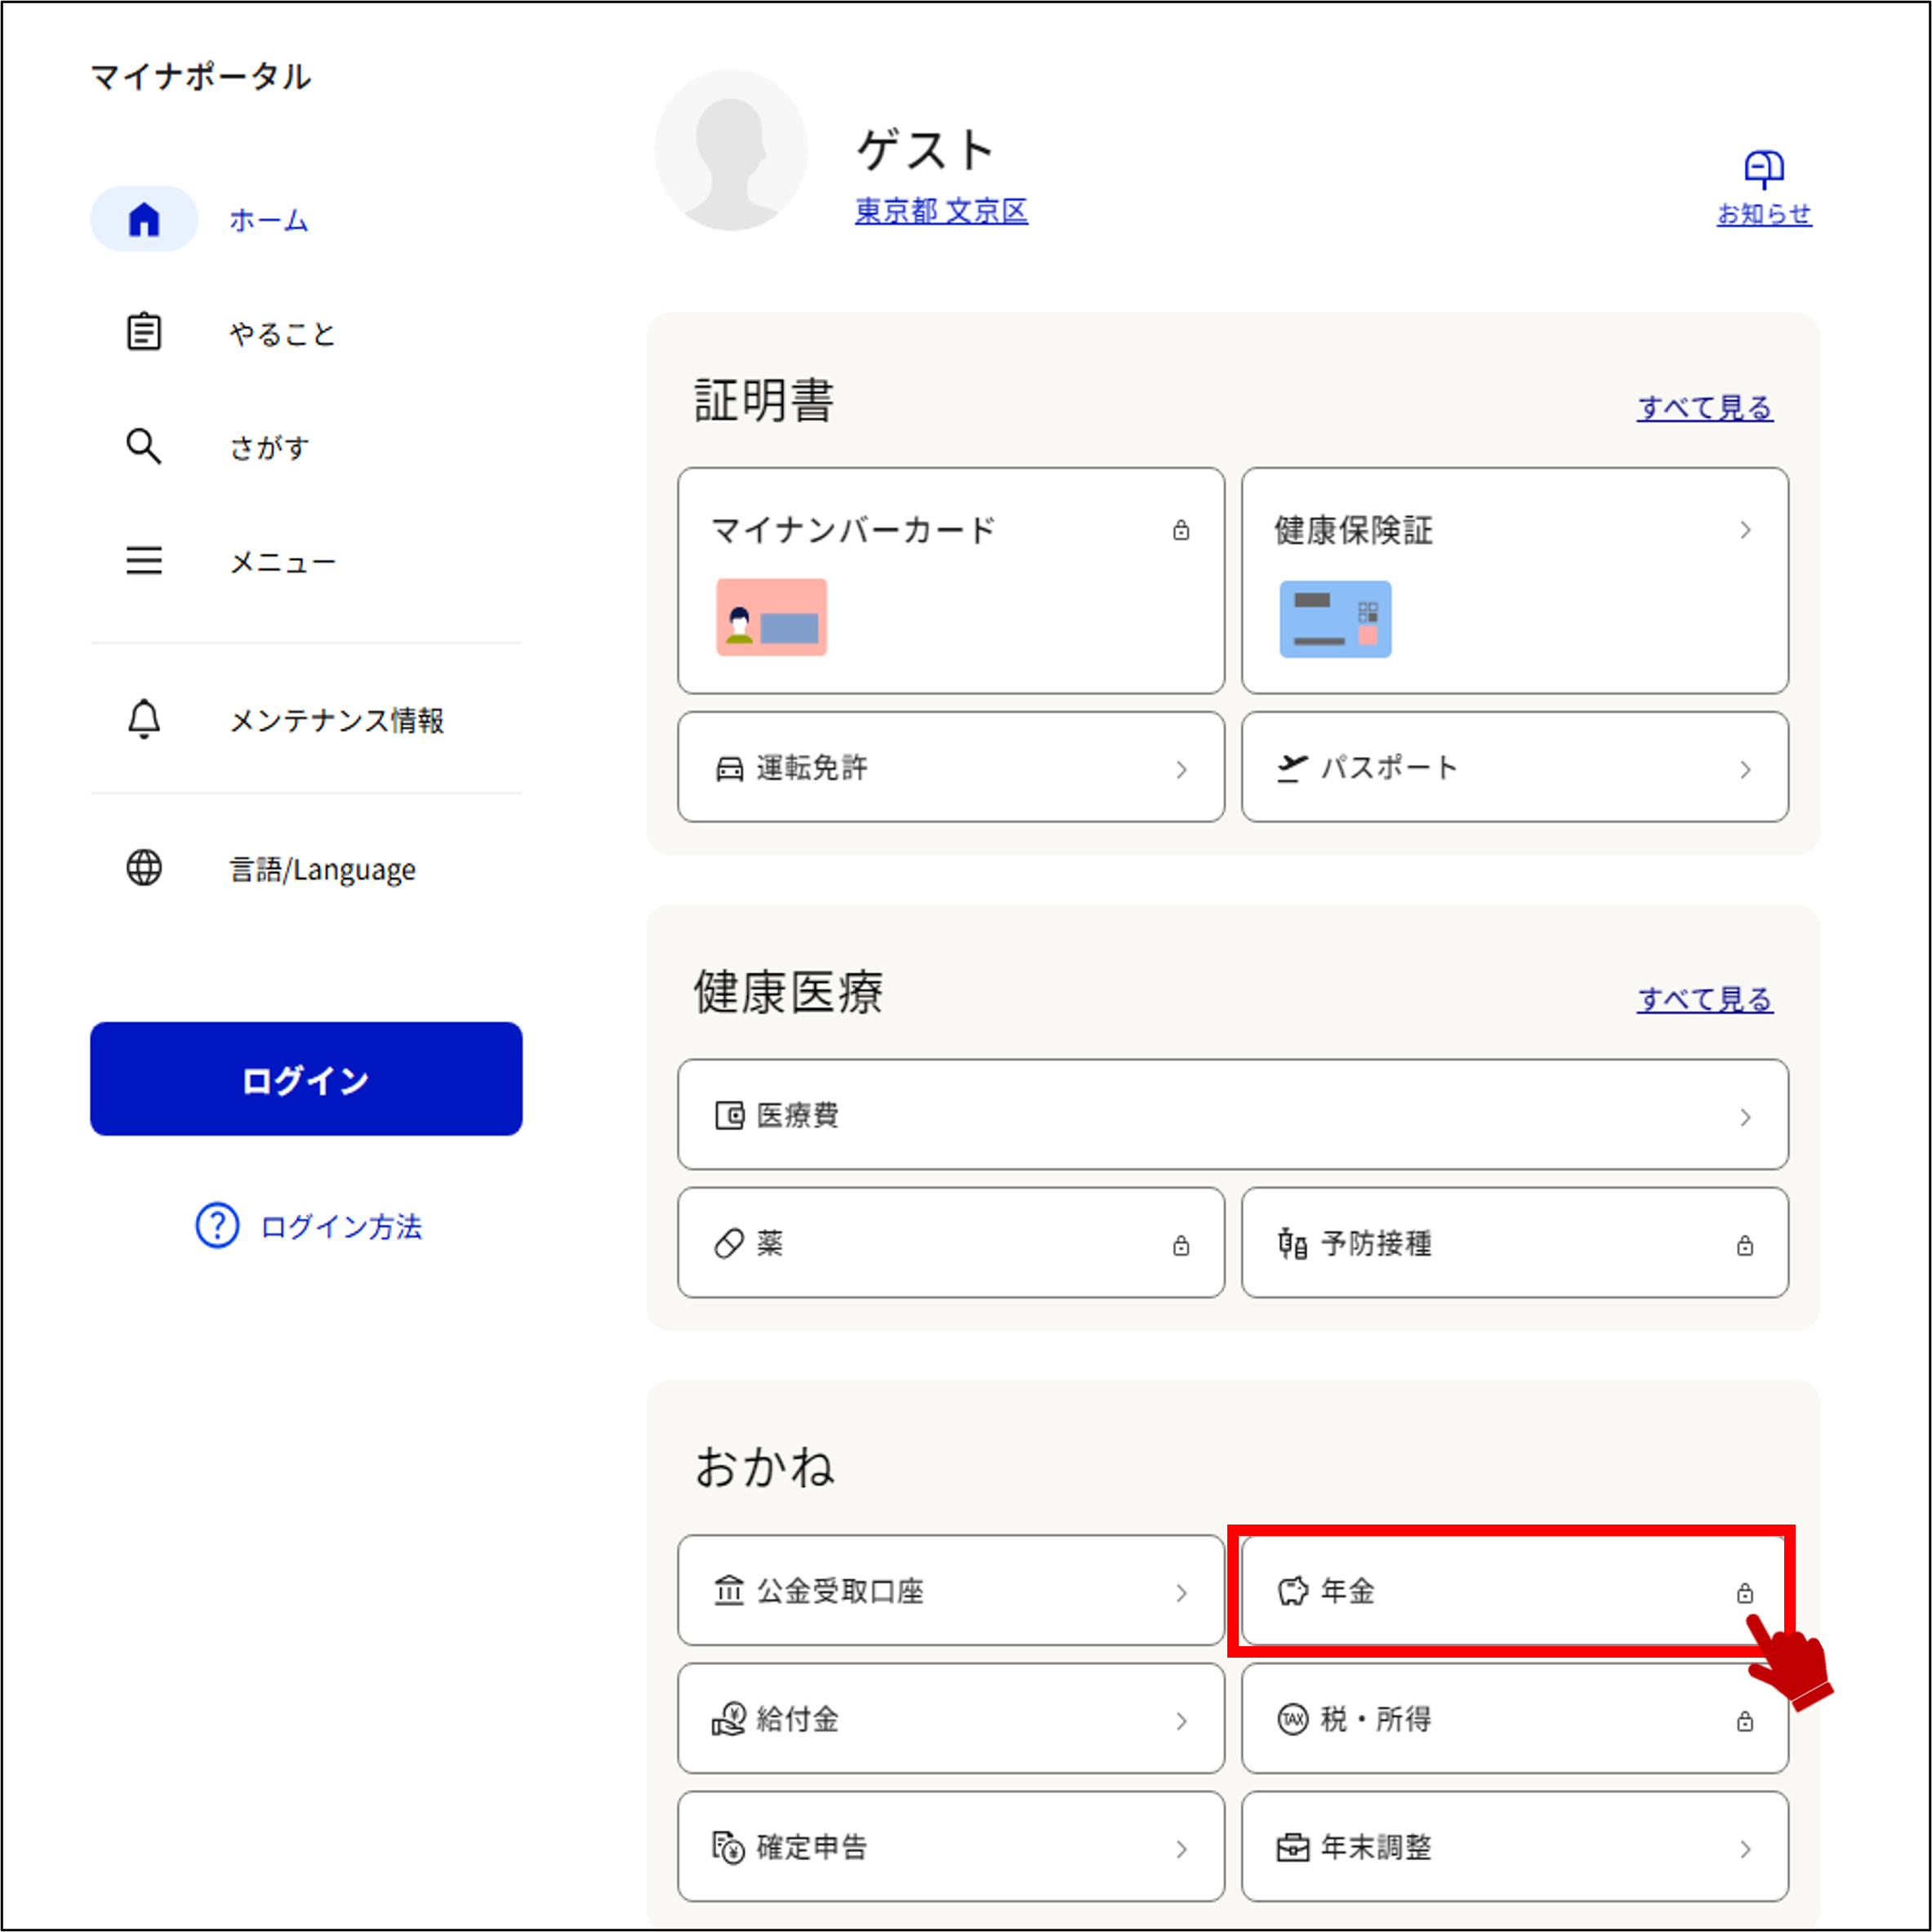Click the piggy bank icon beside 年金
Screen dimensions: 1932x1932
coord(1293,1590)
